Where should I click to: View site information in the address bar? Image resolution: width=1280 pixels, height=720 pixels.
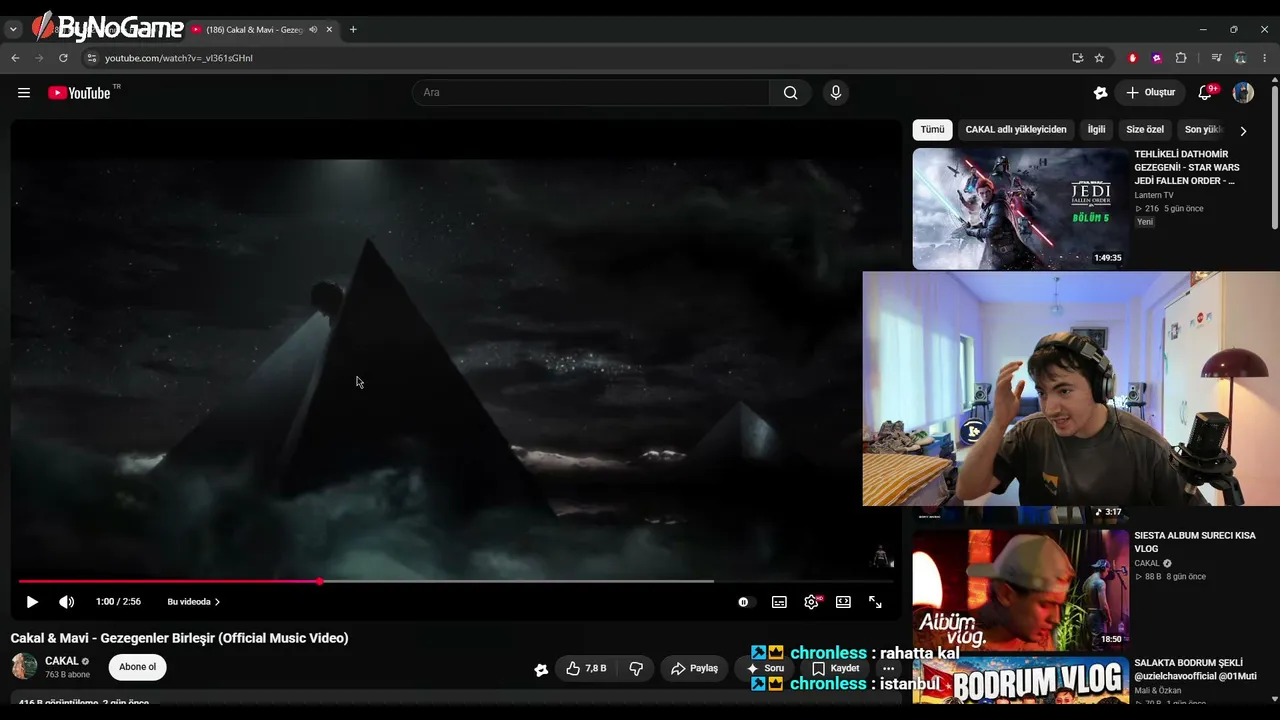pos(92,58)
